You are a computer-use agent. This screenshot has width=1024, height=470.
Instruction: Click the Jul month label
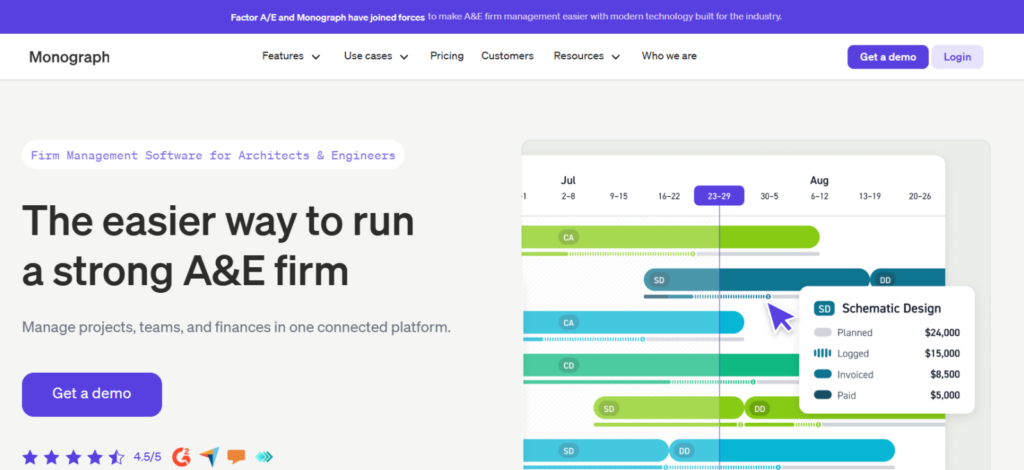[x=568, y=180]
